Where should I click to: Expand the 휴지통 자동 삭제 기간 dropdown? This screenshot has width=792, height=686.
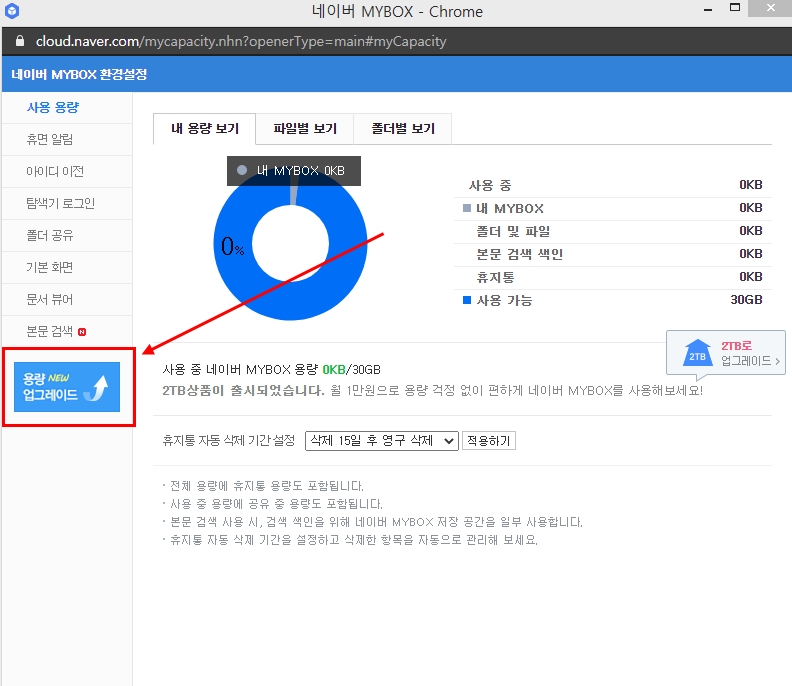(381, 440)
